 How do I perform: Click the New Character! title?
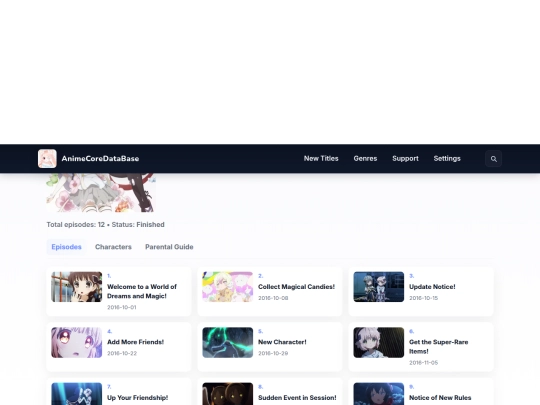coord(282,342)
